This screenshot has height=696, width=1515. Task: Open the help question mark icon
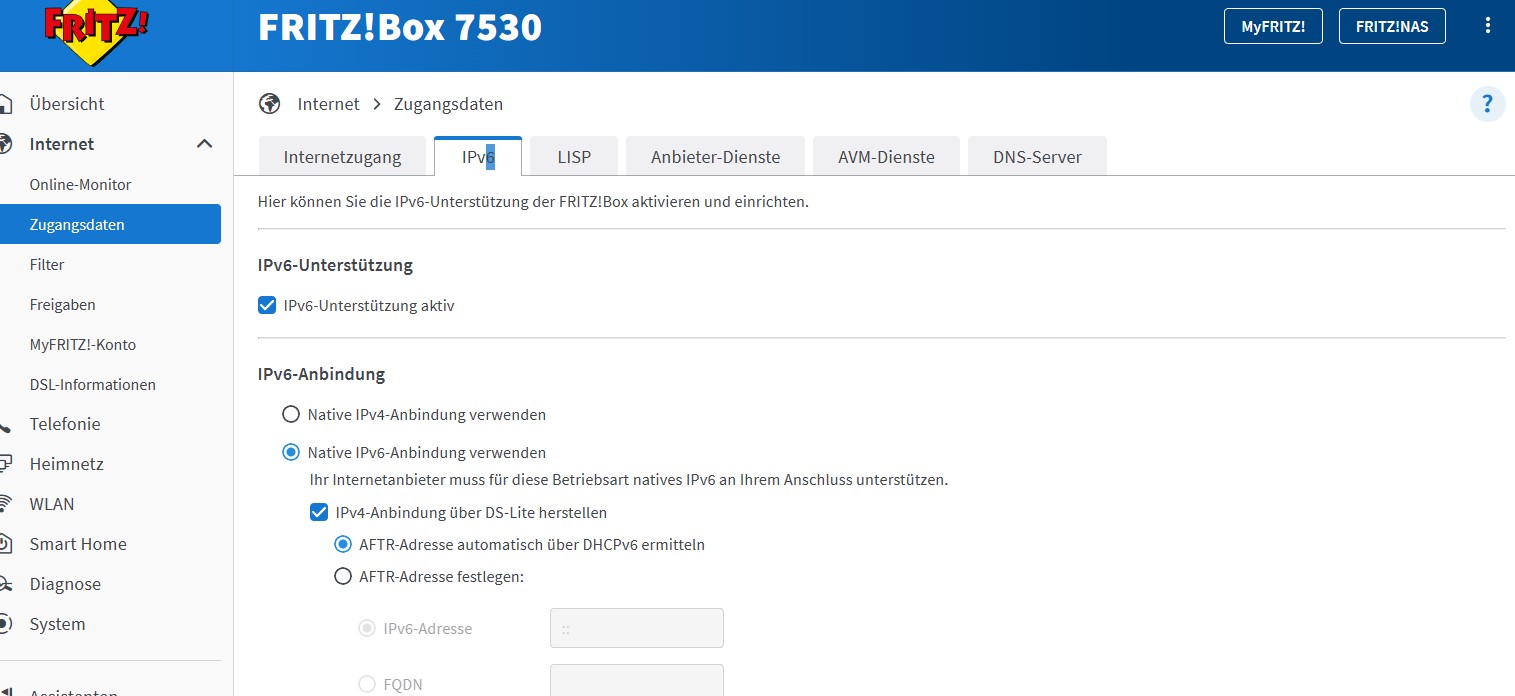coord(1487,103)
